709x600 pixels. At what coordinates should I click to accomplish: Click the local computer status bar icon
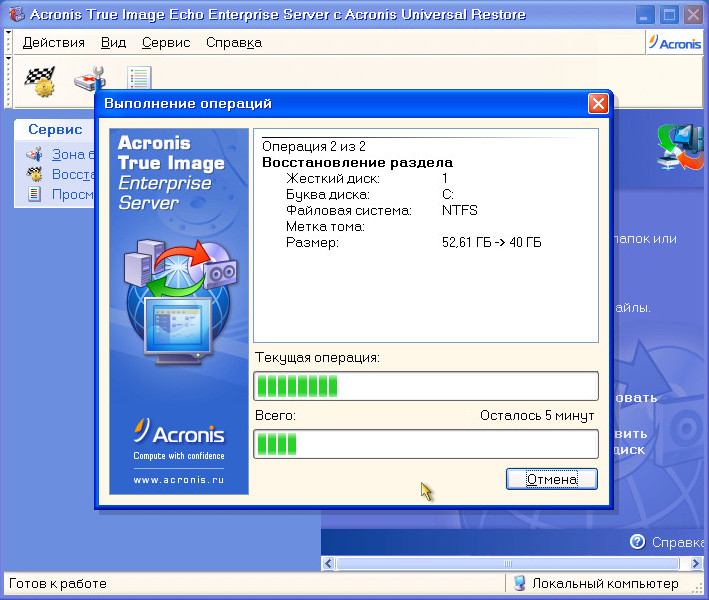[519, 583]
